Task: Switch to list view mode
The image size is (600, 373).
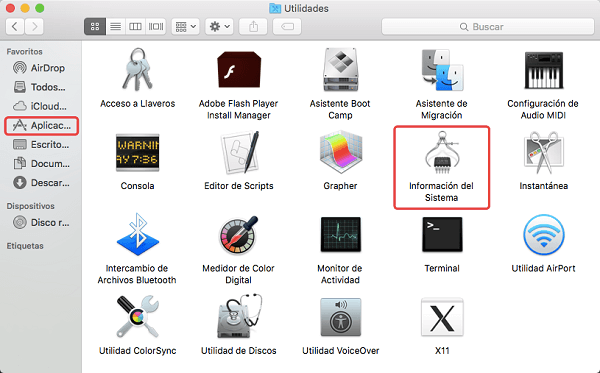Action: pyautogui.click(x=116, y=26)
